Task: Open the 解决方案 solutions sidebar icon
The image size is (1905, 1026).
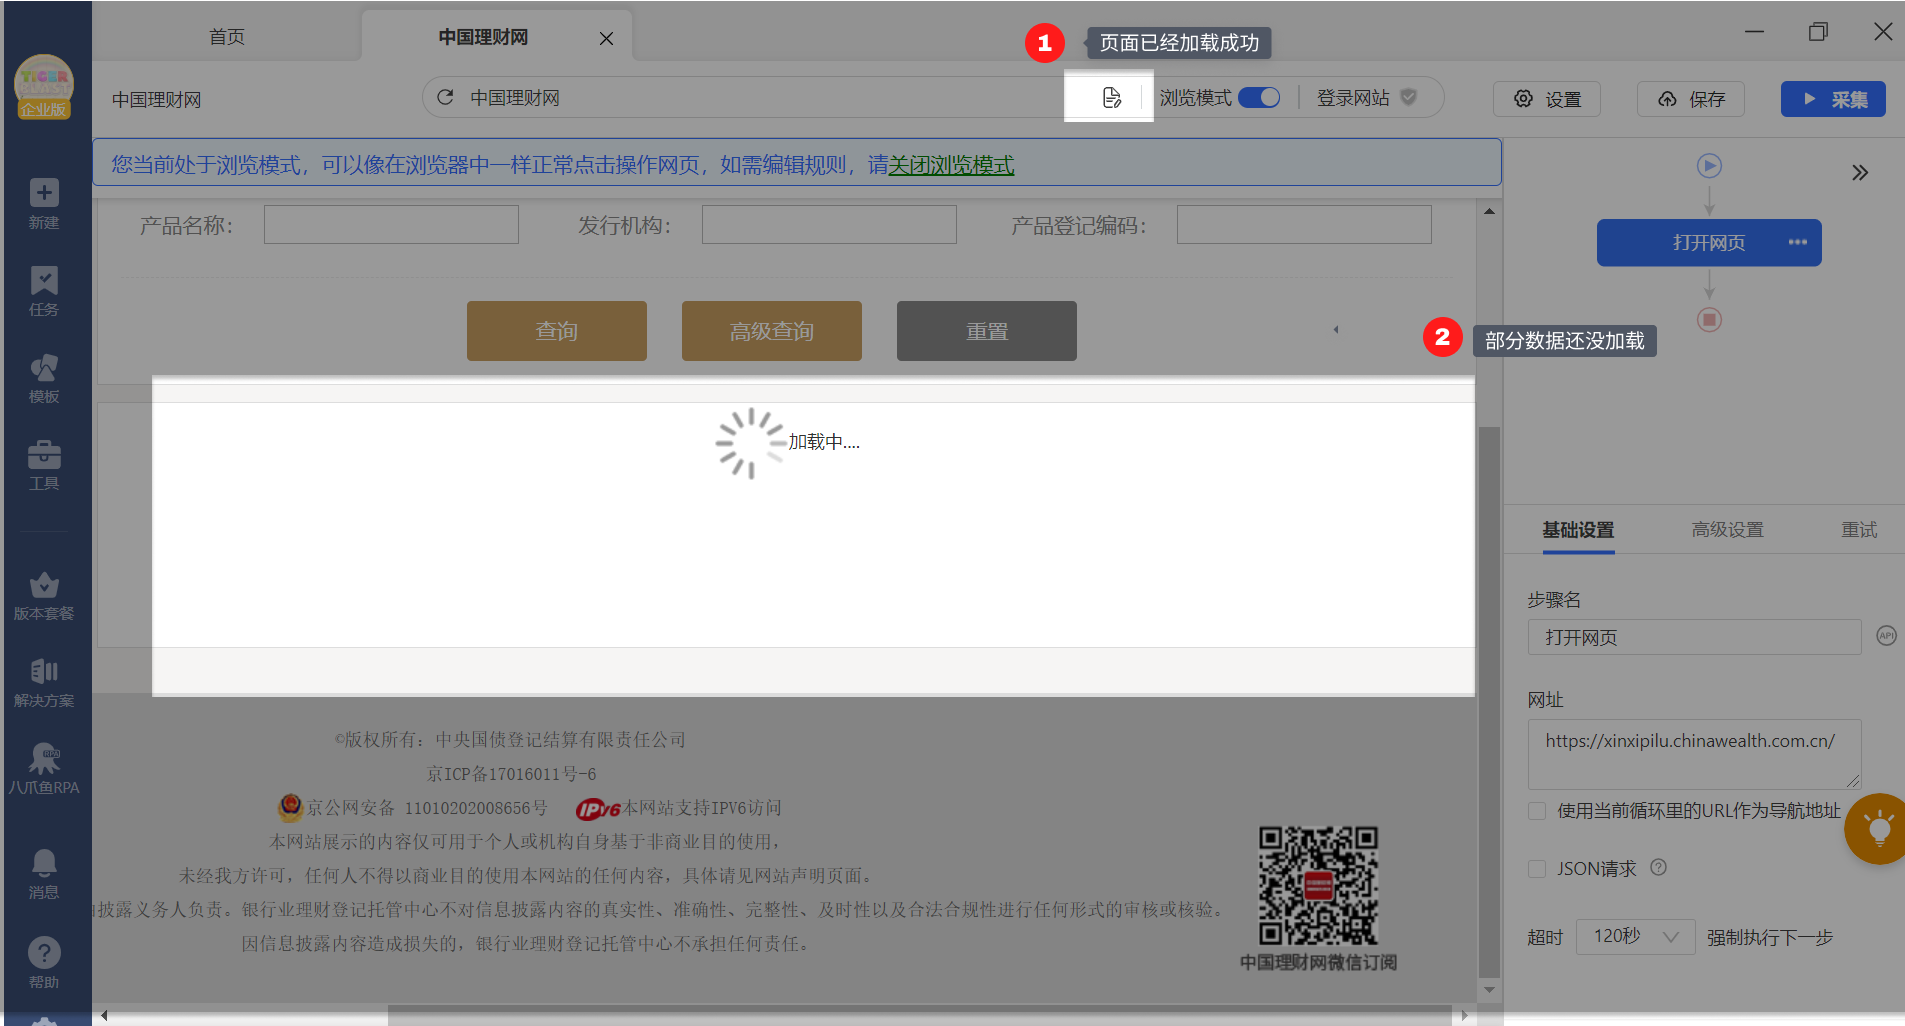Action: (x=44, y=683)
